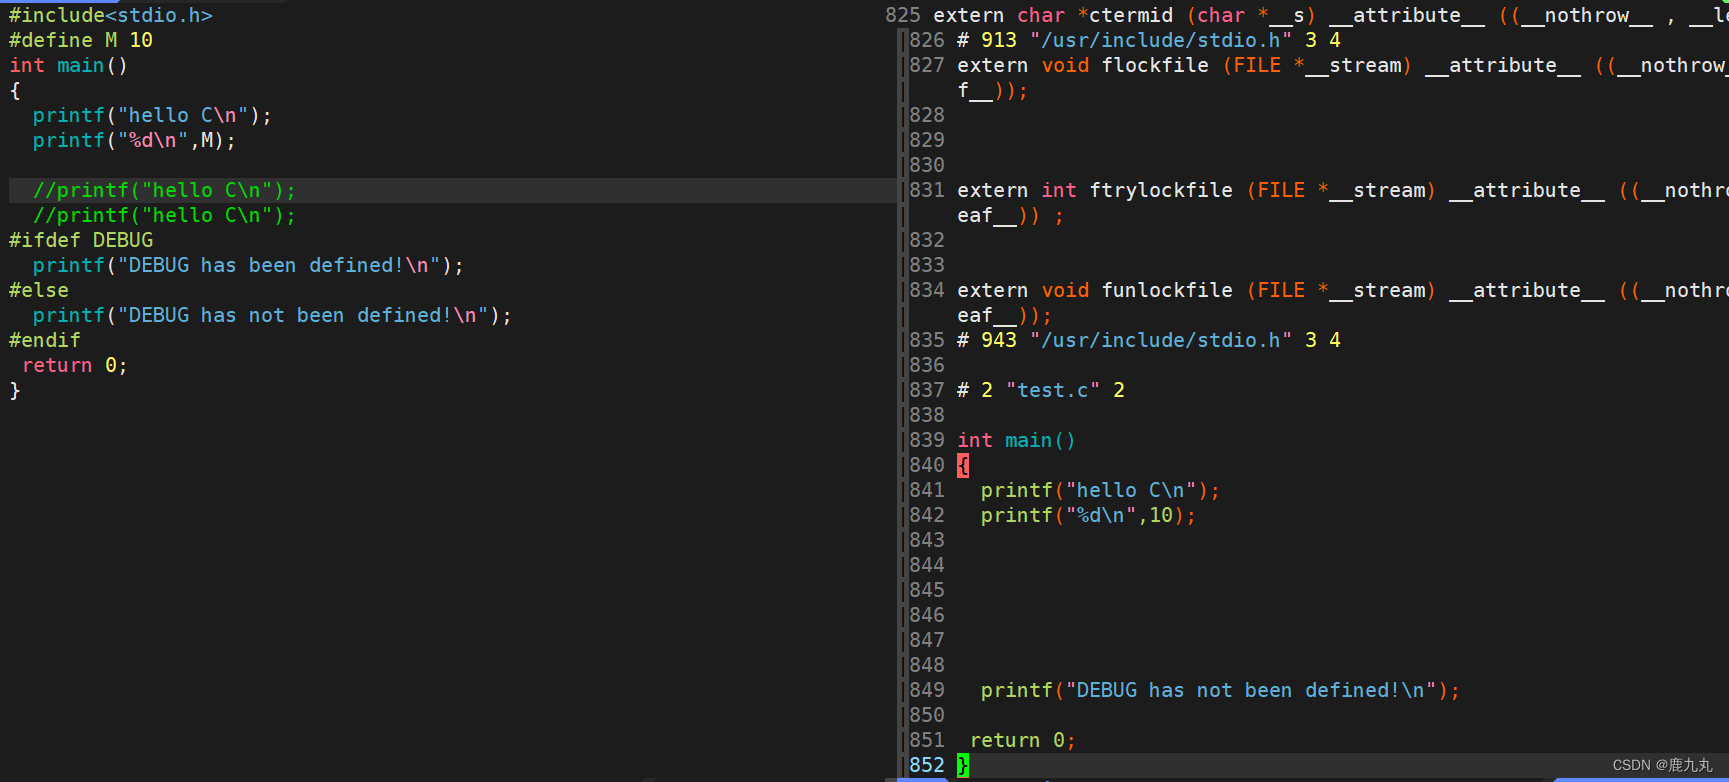Click the #include<stdio.h> line in left pane

pos(111,15)
